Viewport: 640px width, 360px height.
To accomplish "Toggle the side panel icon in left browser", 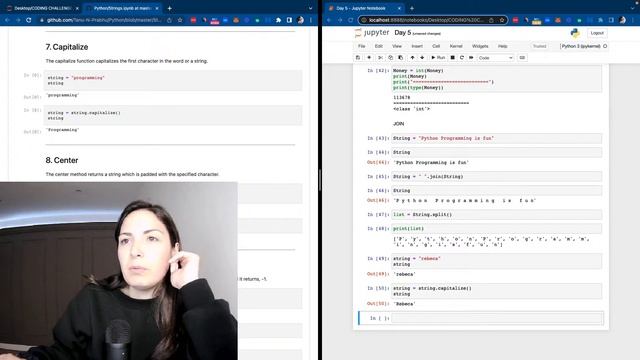I will coord(289,20).
